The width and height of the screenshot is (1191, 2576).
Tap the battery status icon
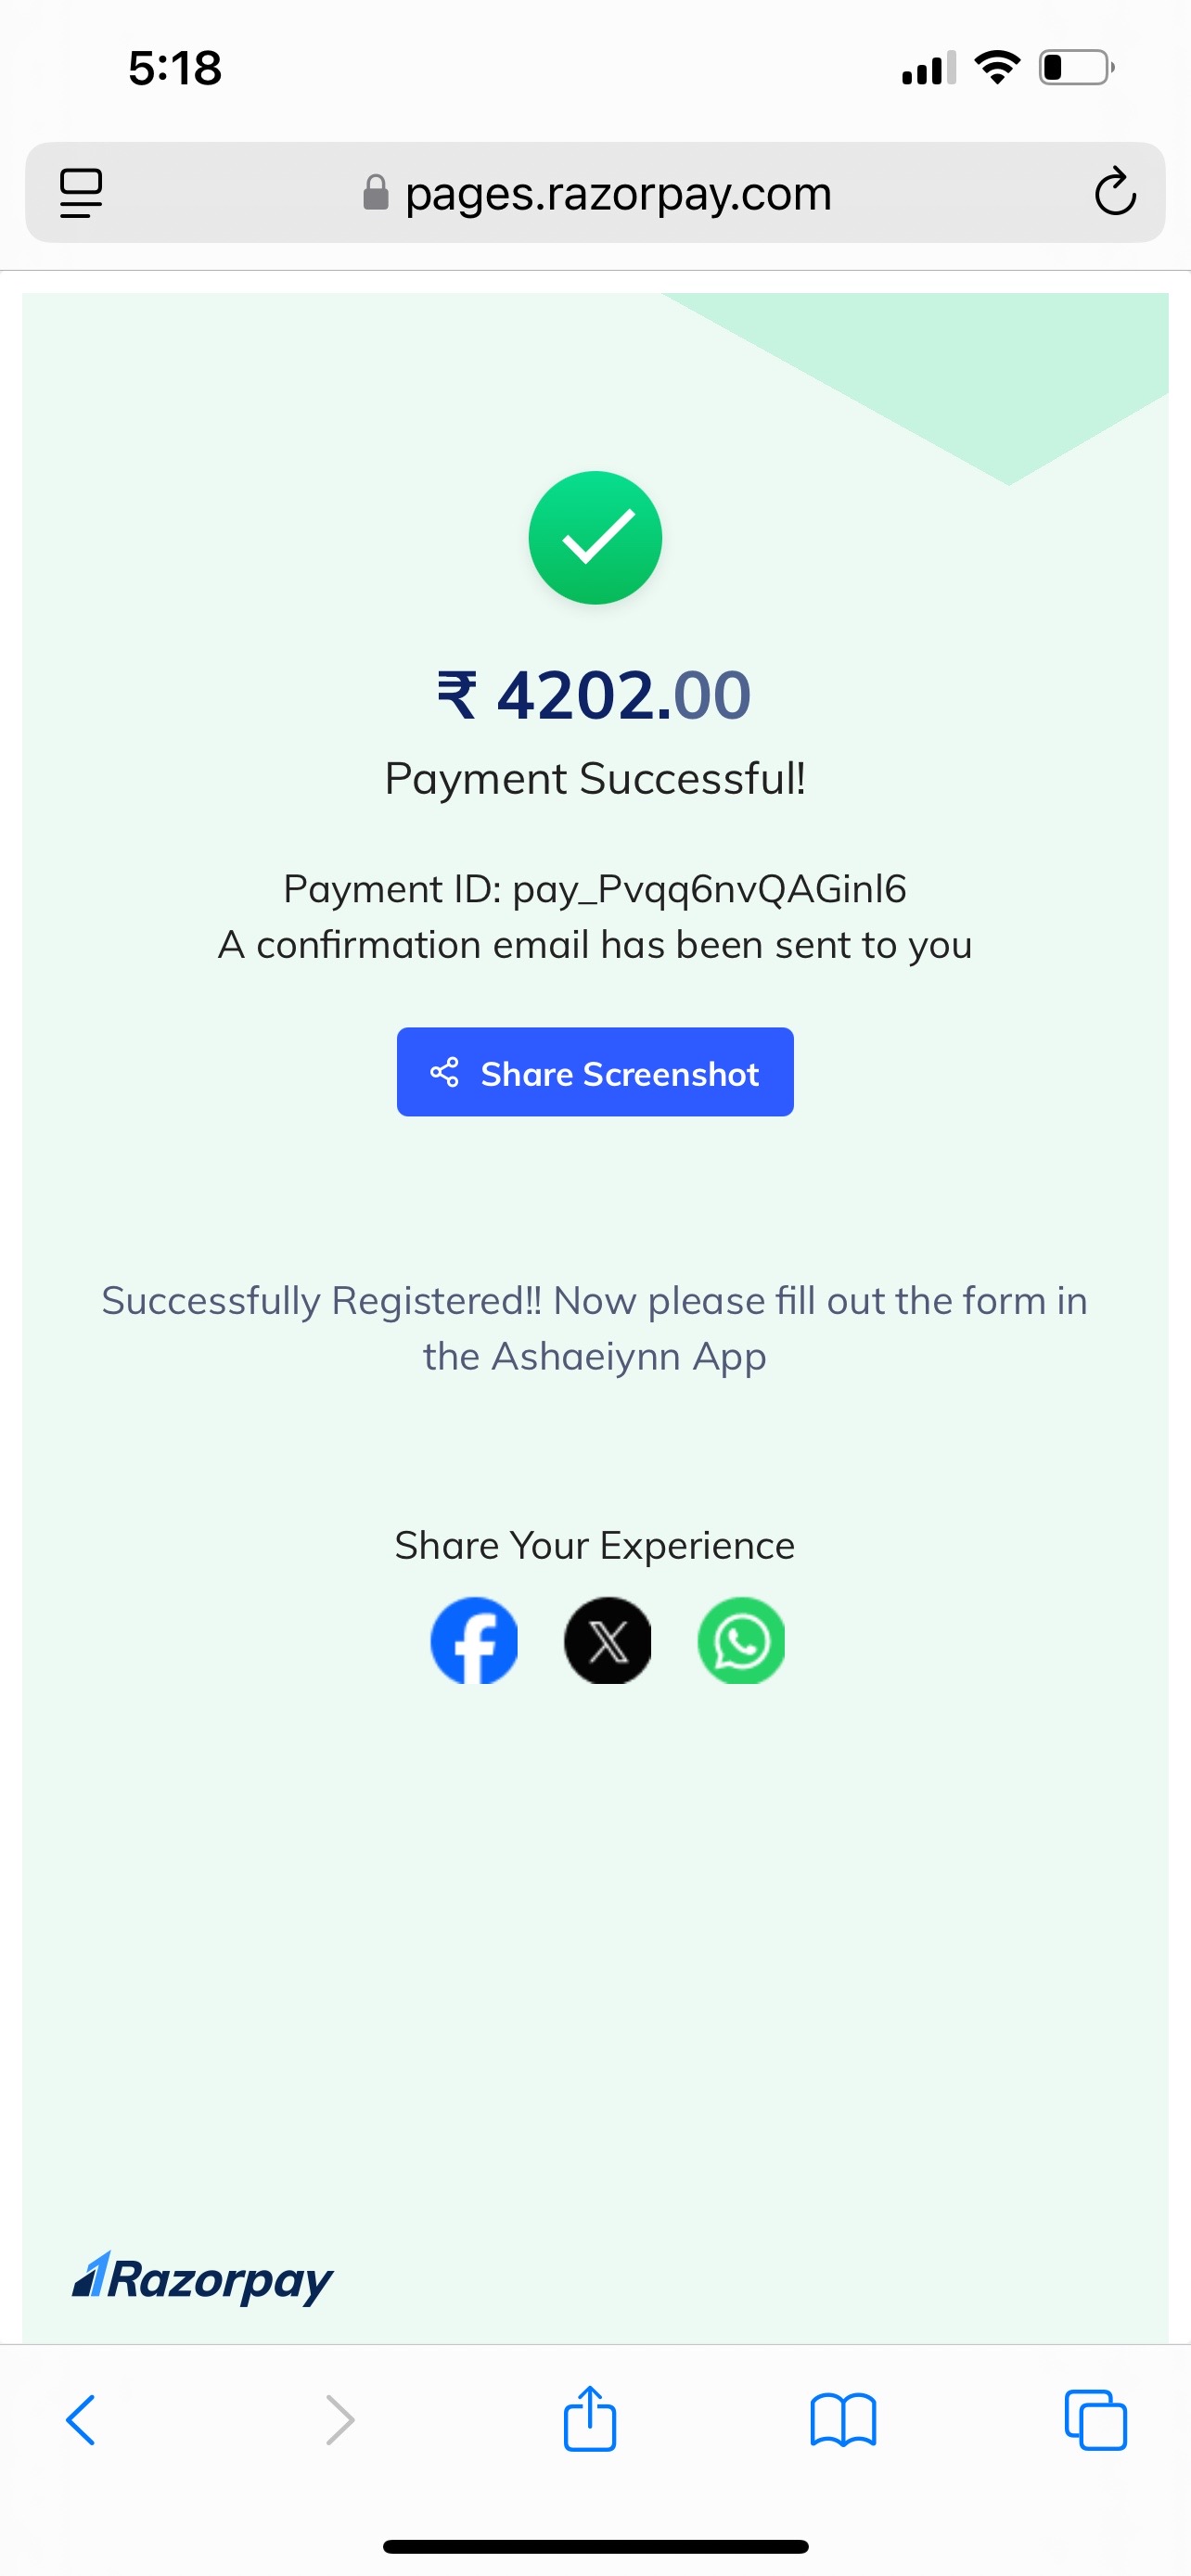(x=1077, y=68)
